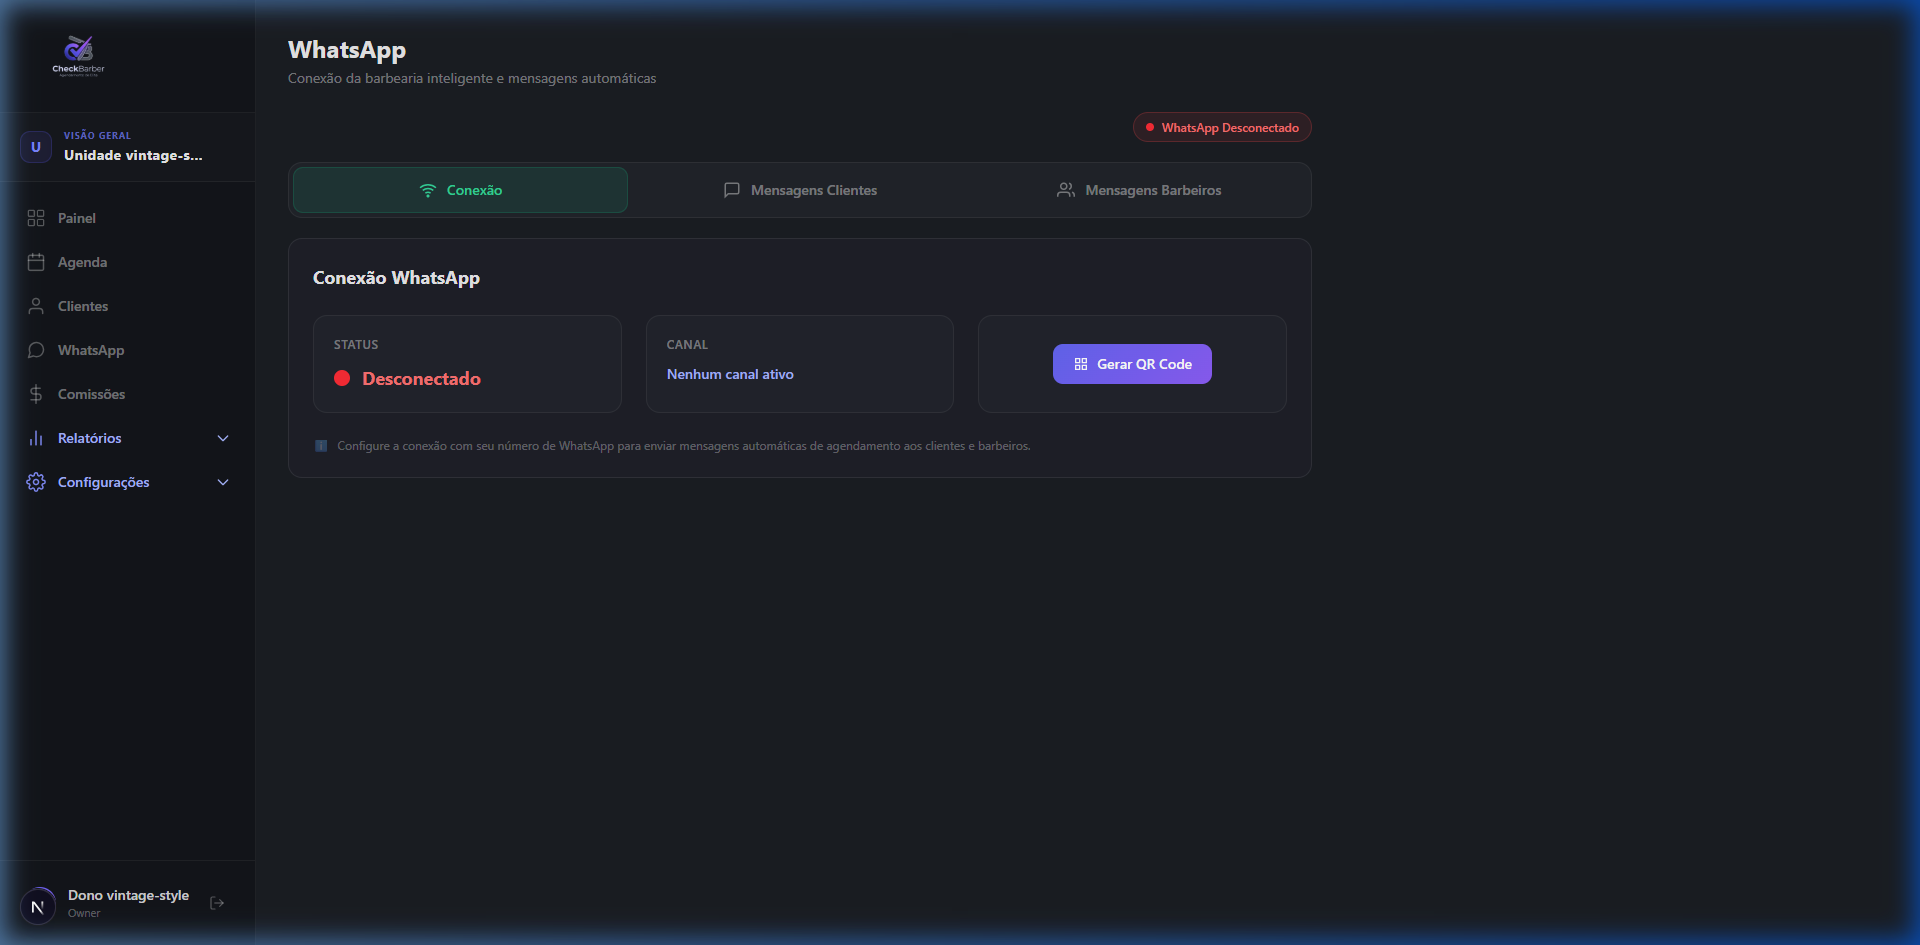The image size is (1920, 945).
Task: Click the Configurações gear icon
Action: (36, 482)
